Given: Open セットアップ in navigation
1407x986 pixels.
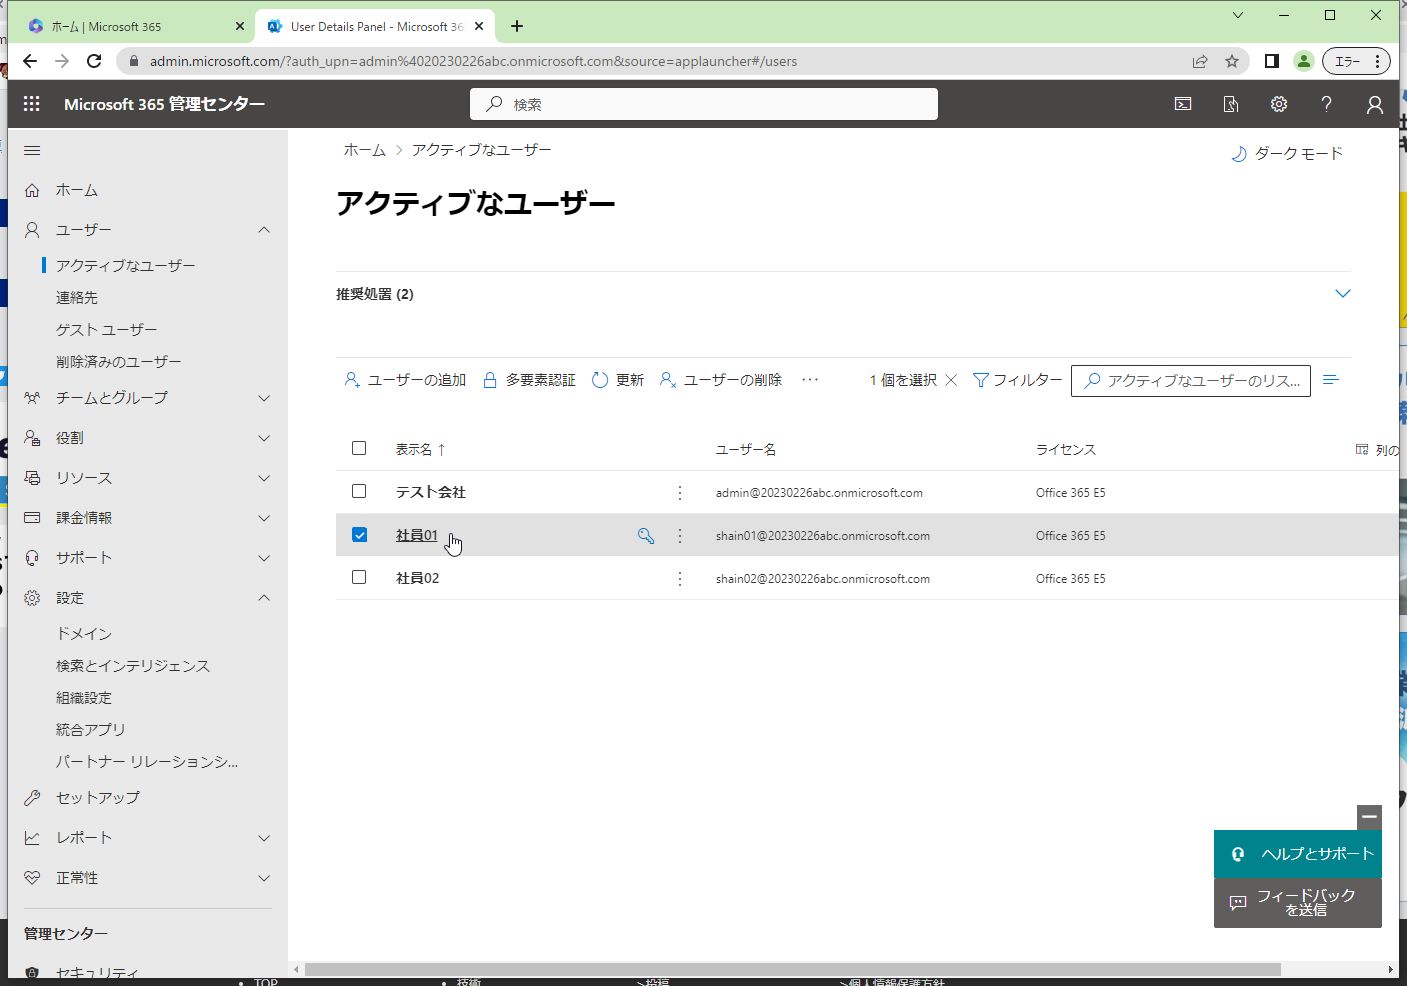Looking at the screenshot, I should point(98,798).
